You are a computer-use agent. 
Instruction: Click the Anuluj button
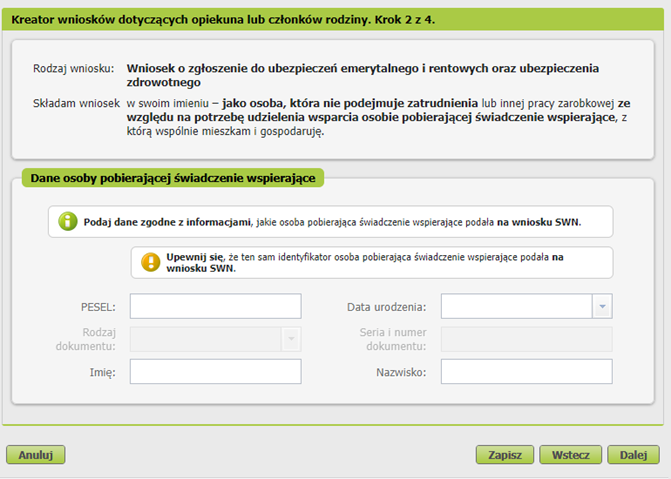[36, 455]
